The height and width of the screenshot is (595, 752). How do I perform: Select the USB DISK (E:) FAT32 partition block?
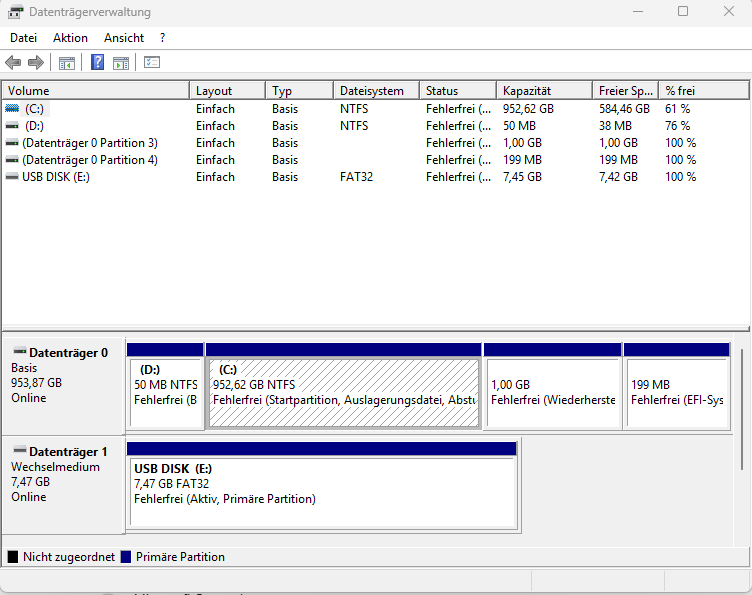322,485
